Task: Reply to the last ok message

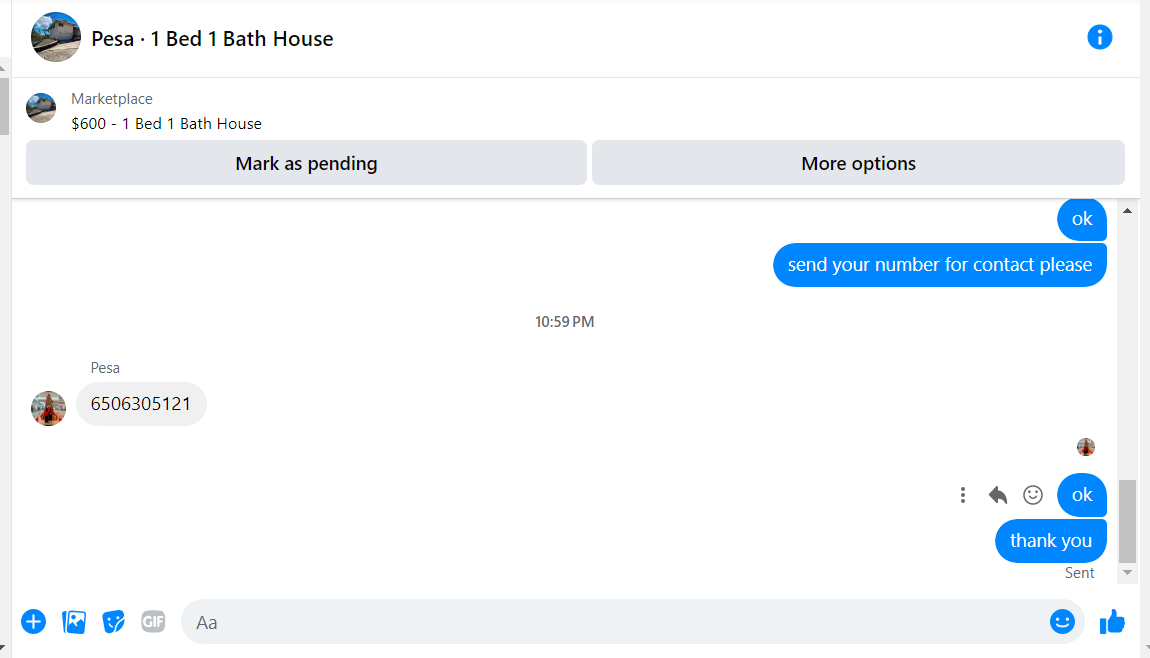Action: (997, 495)
